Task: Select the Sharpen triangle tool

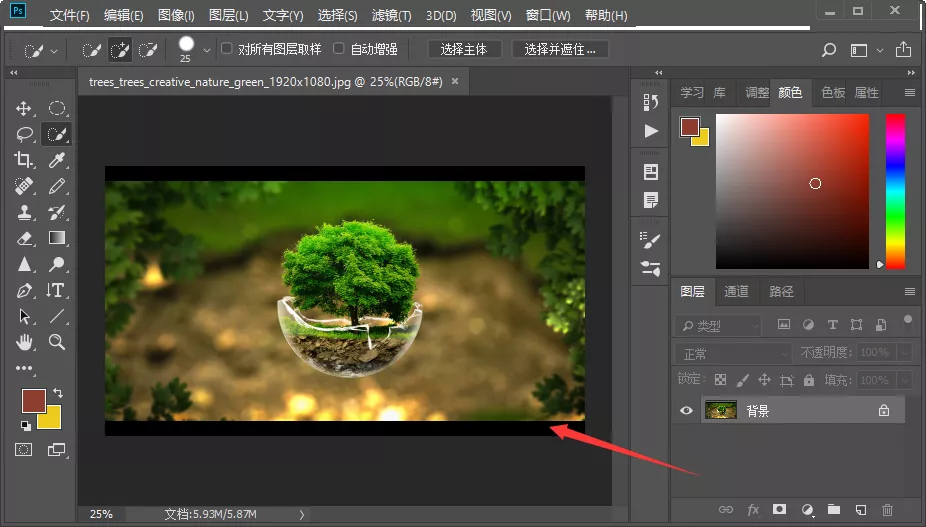Action: tap(24, 264)
